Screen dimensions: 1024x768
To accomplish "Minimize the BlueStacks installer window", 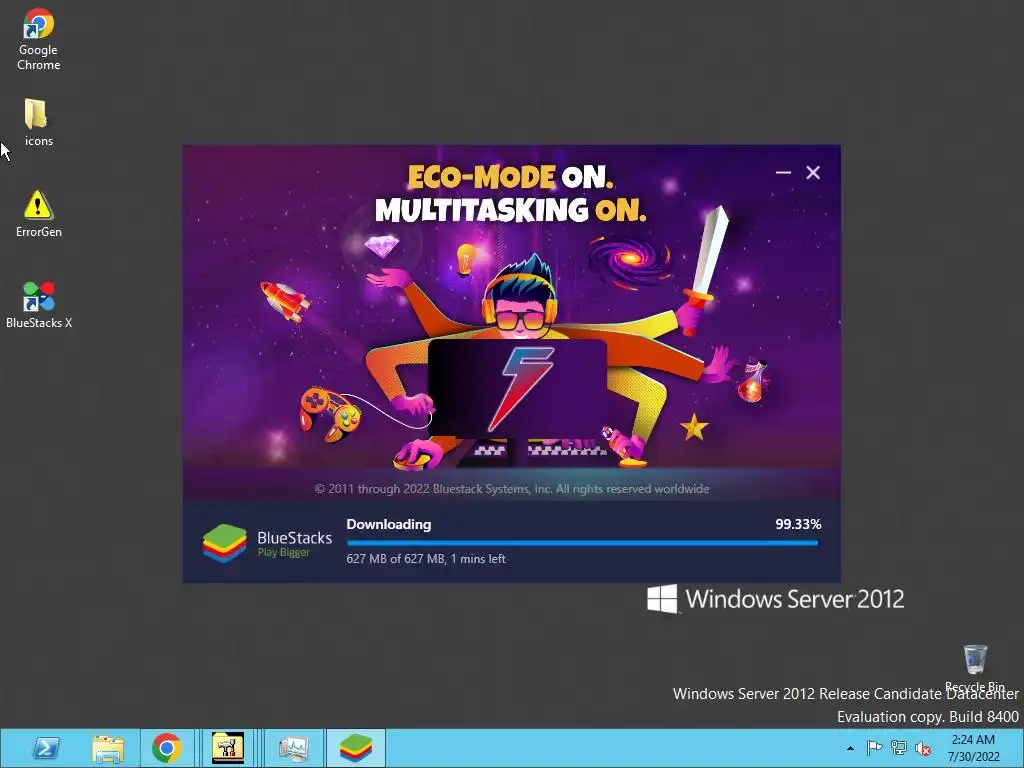I will 783,172.
